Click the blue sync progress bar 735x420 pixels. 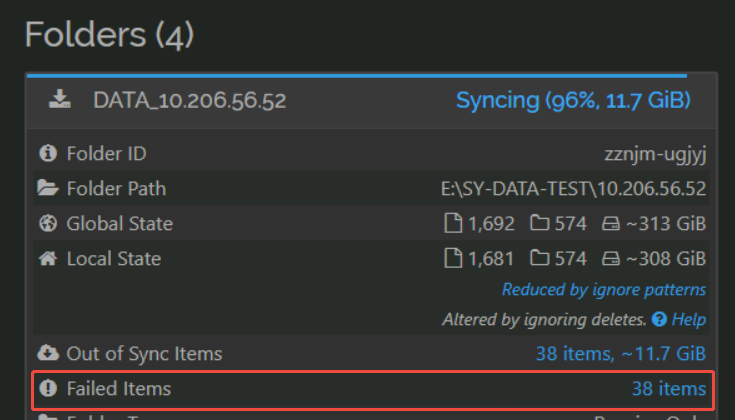click(357, 75)
